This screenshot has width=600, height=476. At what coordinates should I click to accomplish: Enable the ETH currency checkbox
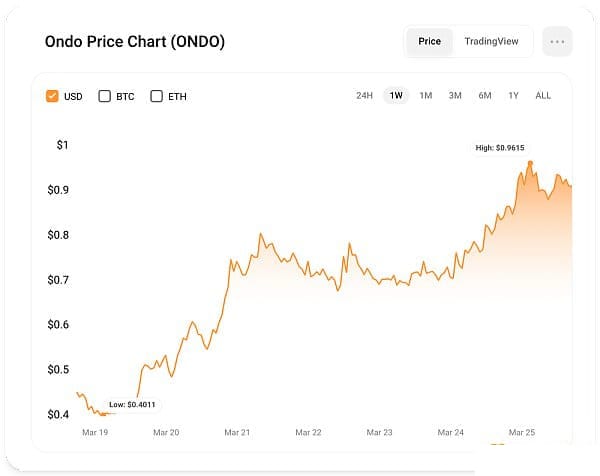click(x=156, y=96)
